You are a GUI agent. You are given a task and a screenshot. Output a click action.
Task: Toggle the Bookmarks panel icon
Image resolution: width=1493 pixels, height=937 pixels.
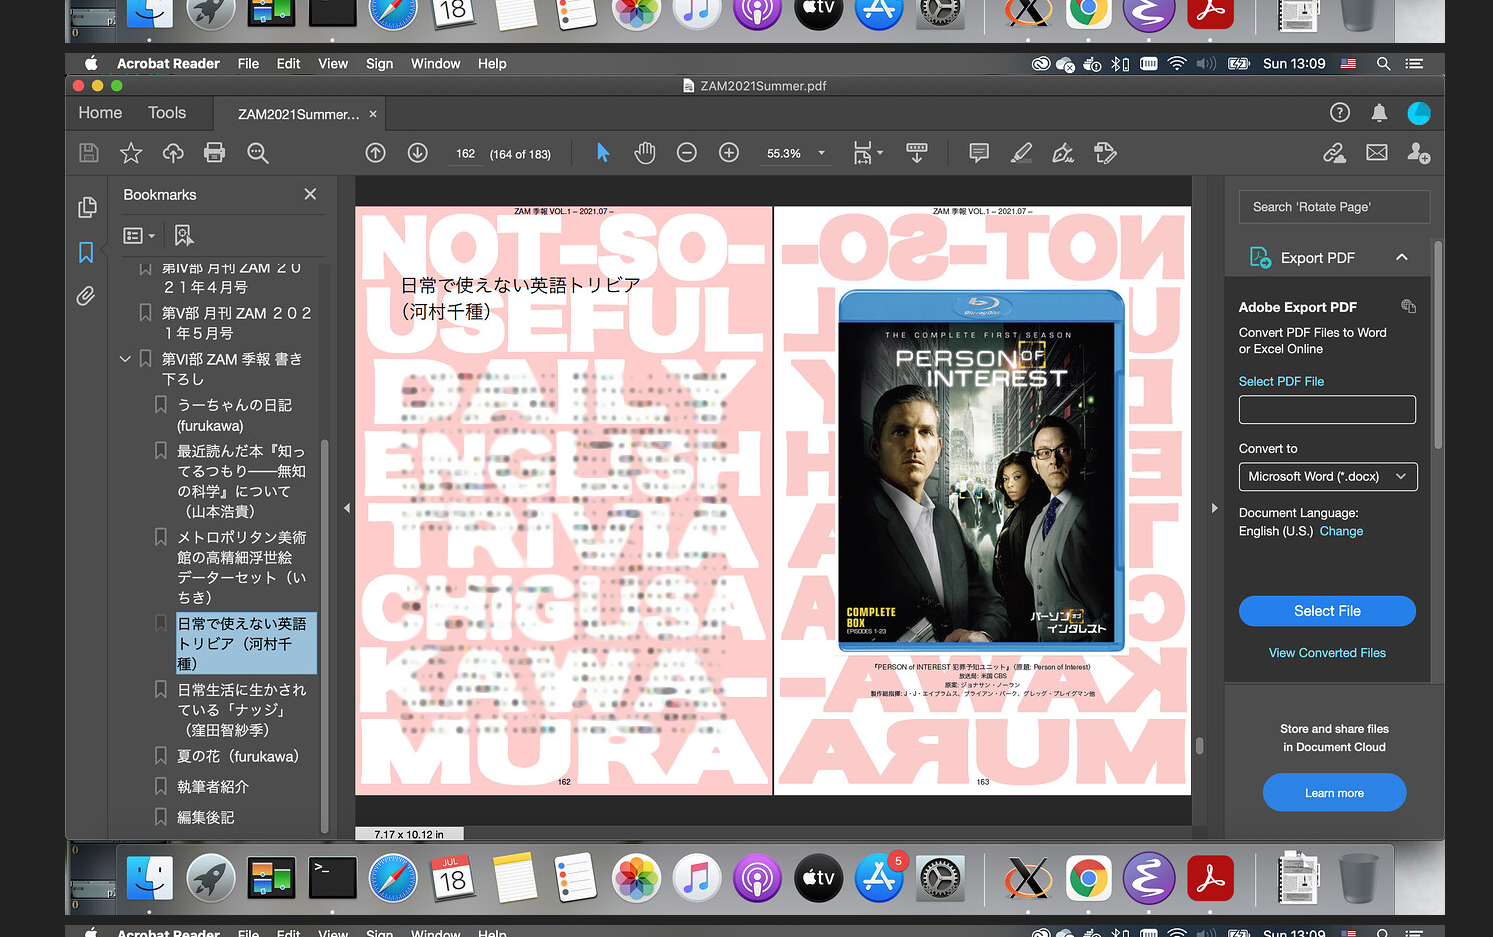86,252
